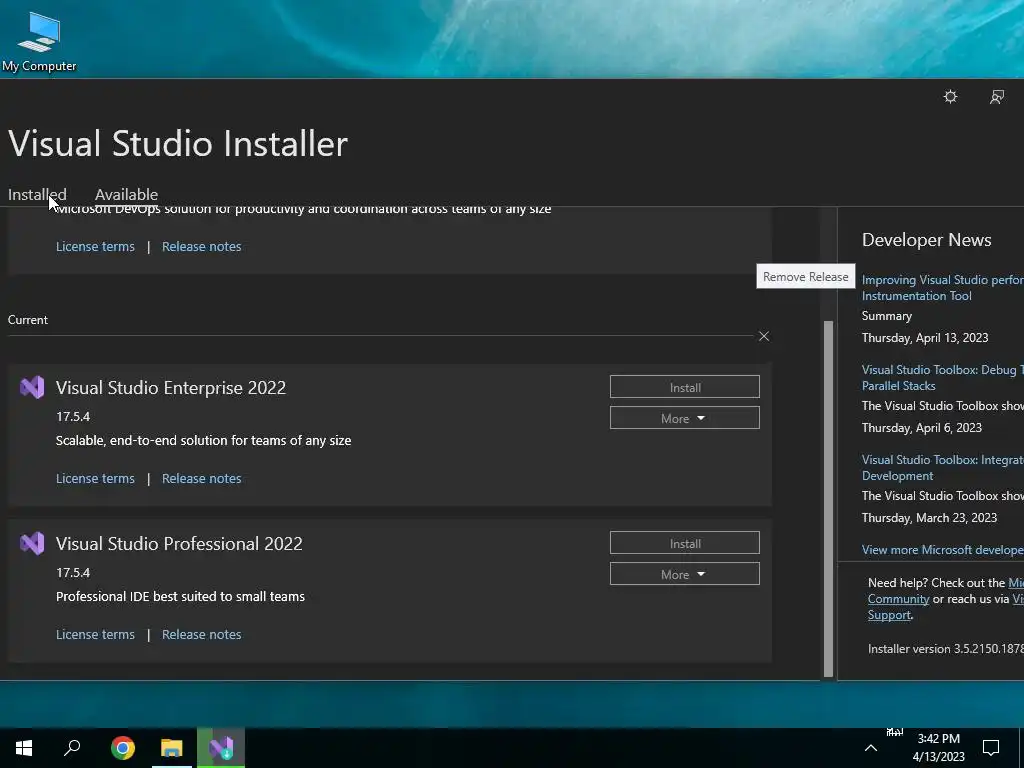Expand More dropdown for Enterprise 2022
This screenshot has width=1024, height=768.
(x=684, y=418)
